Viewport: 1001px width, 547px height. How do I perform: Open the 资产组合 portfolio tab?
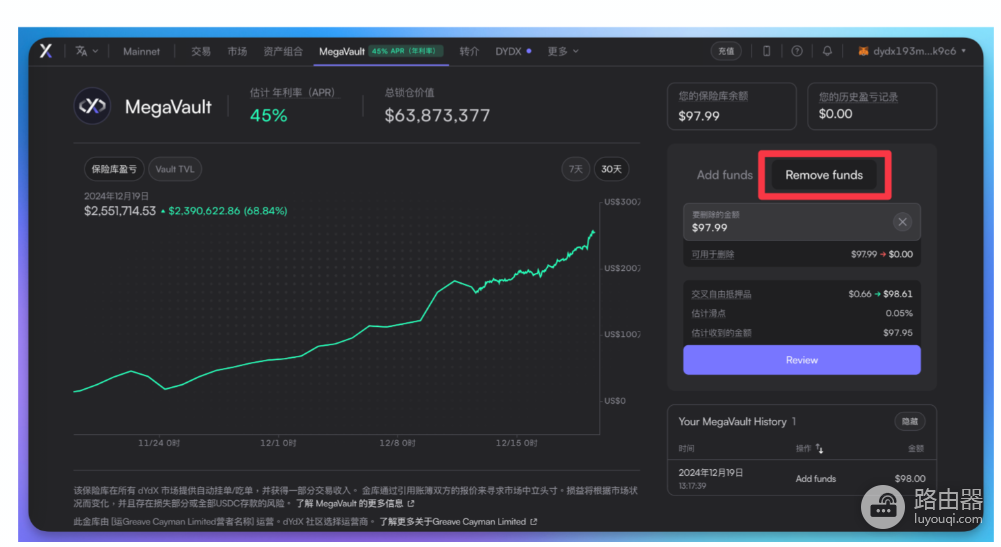(283, 51)
